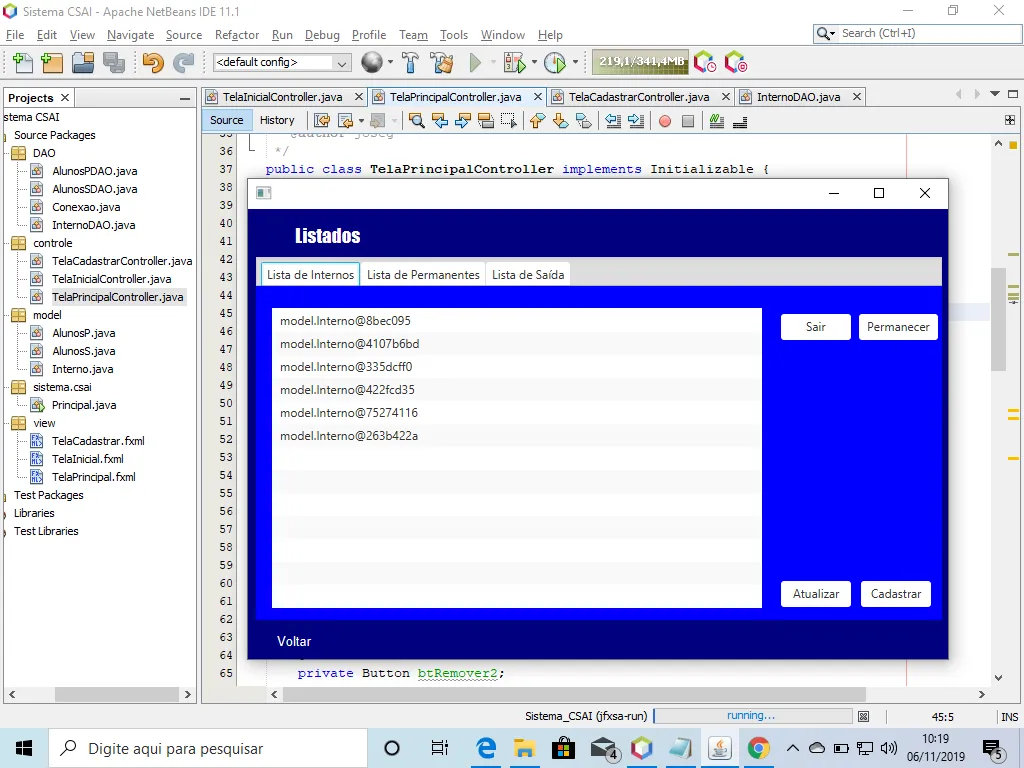The width and height of the screenshot is (1024, 768).
Task: Click the running progress bar in status bar
Action: (752, 716)
